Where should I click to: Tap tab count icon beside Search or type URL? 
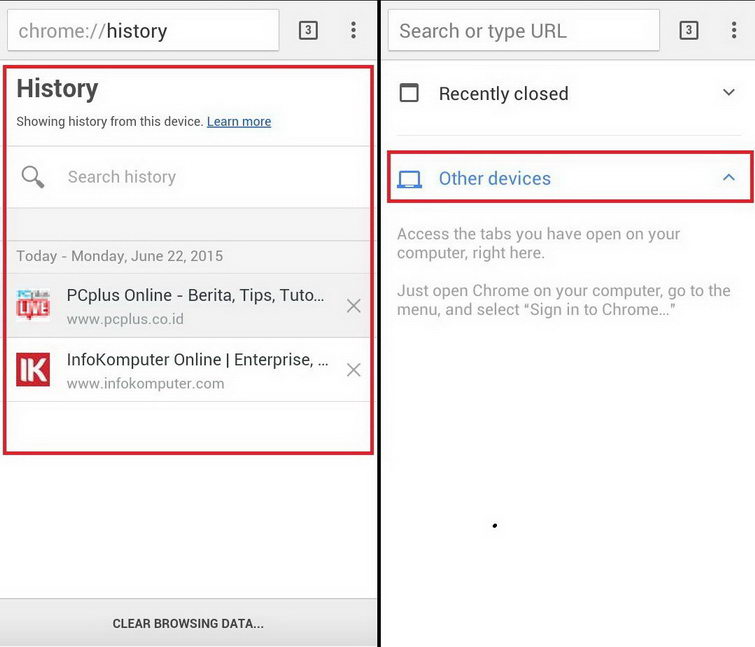(689, 31)
